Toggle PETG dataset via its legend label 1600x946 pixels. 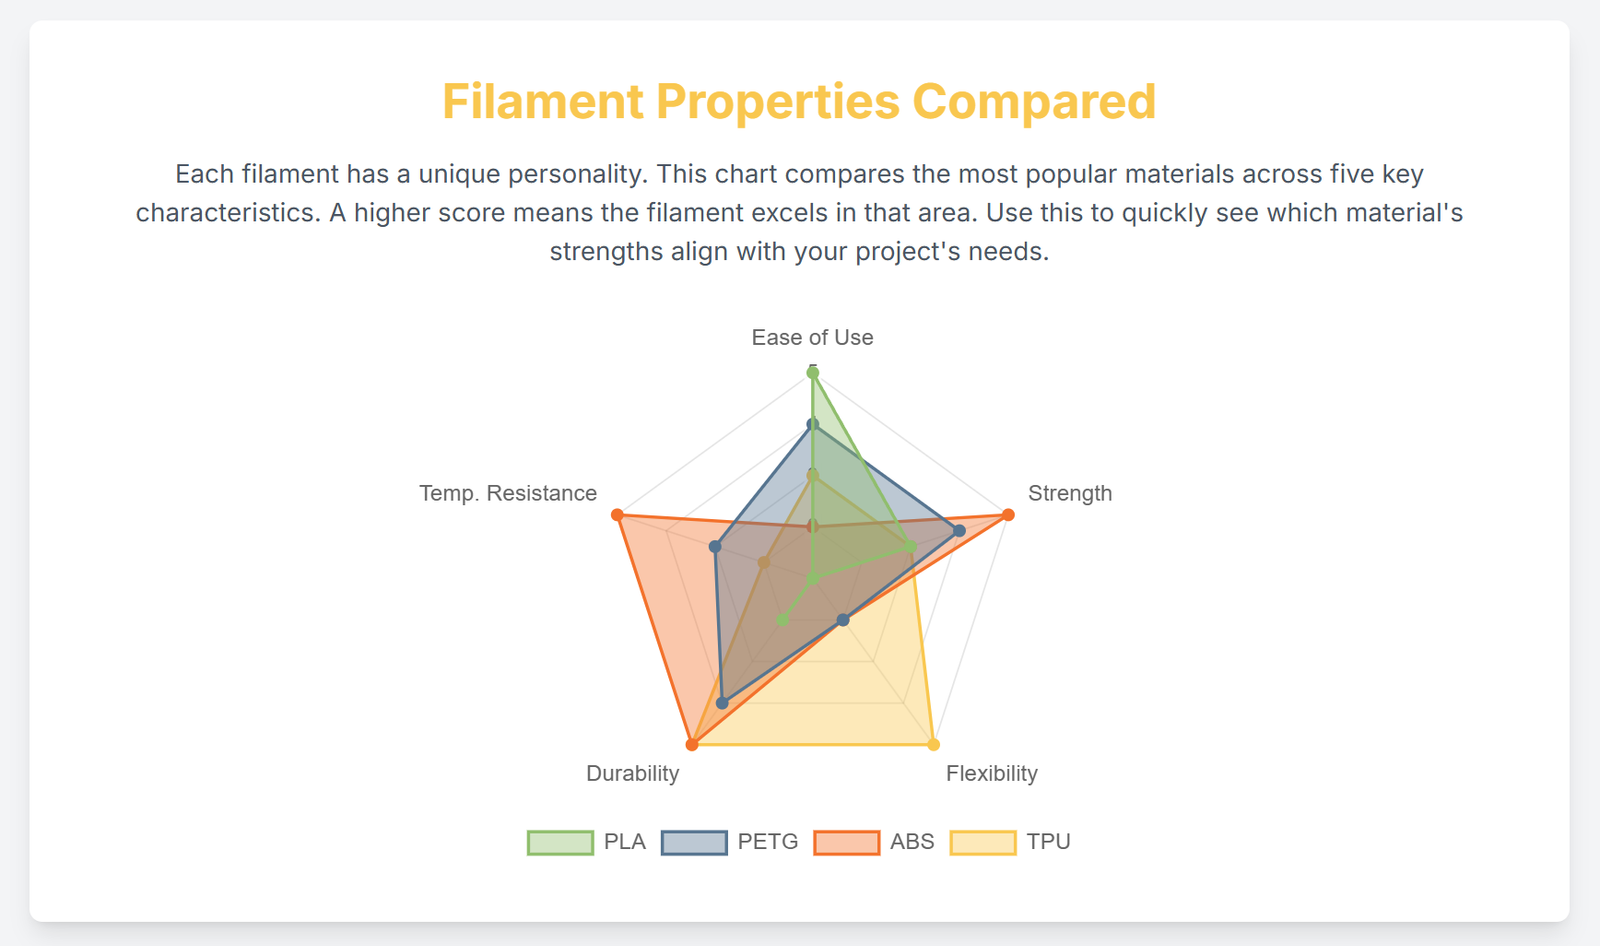coord(767,842)
